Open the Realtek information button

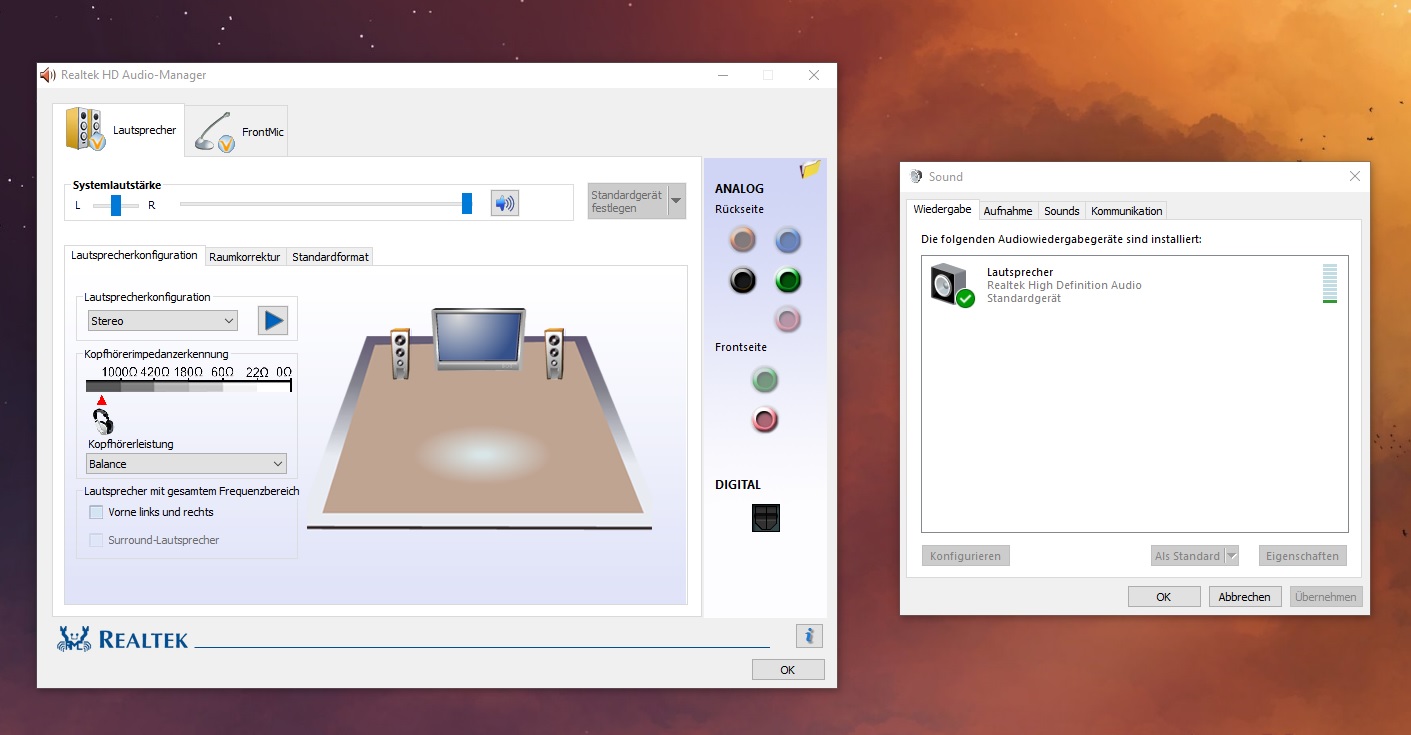(809, 635)
